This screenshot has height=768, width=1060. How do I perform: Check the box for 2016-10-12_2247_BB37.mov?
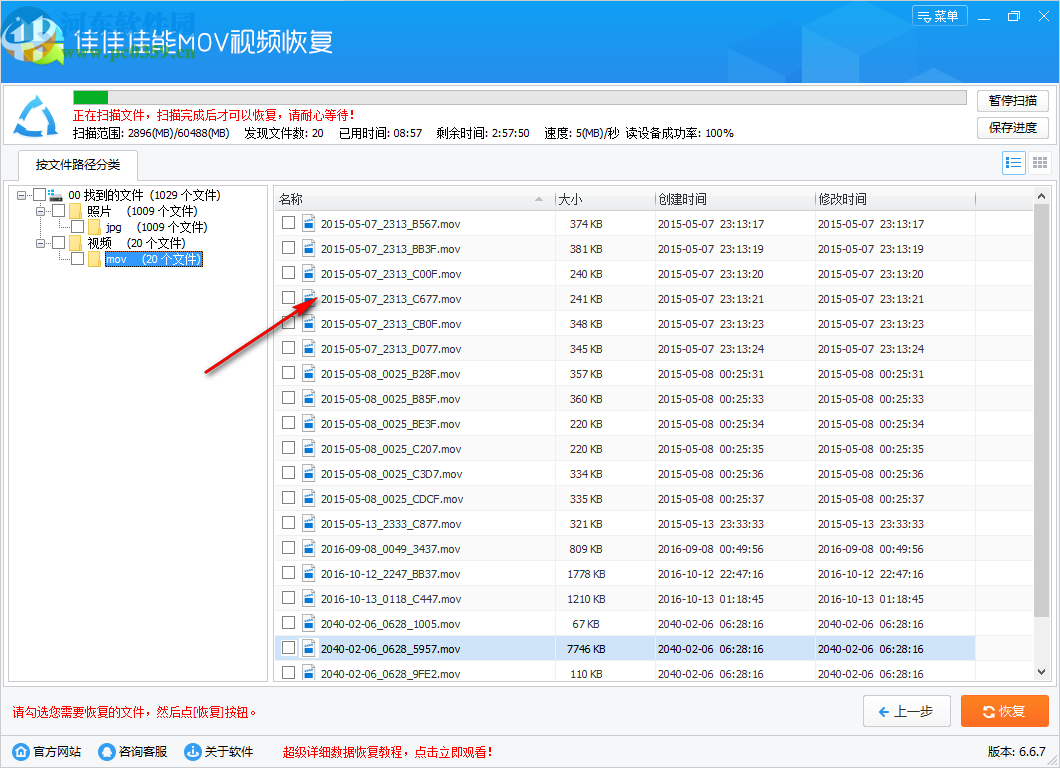coord(288,573)
